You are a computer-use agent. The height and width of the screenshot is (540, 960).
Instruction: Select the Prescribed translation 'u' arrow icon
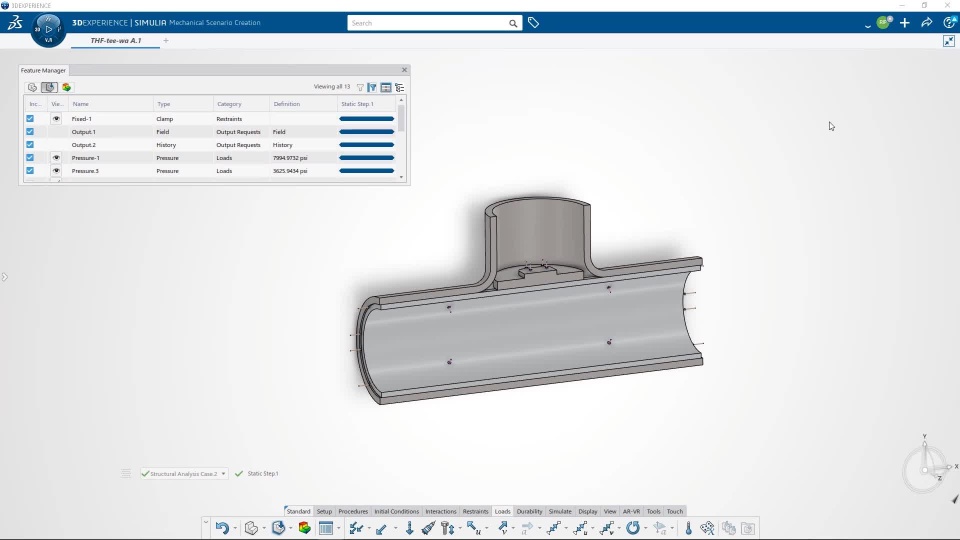click(474, 528)
